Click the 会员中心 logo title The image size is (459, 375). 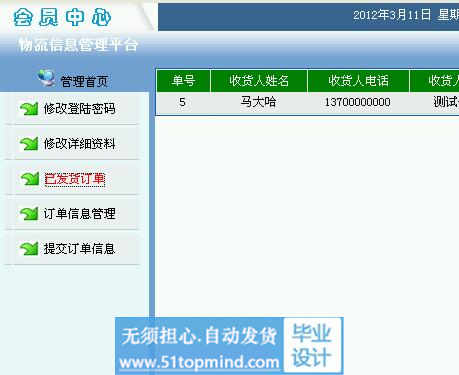point(62,17)
